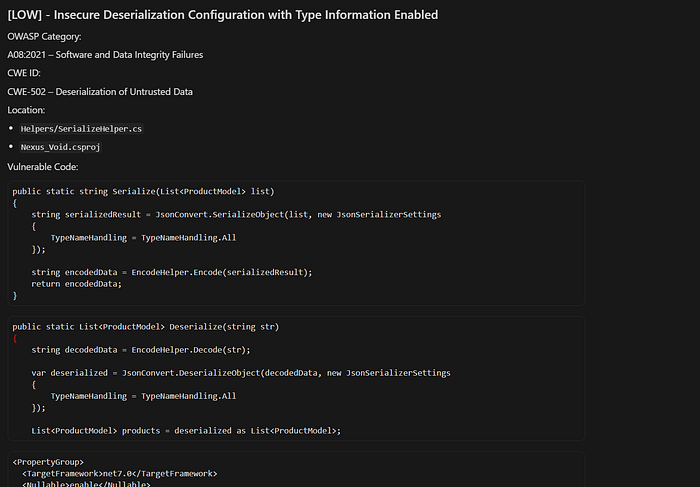Click the Deserialize method signature line
The height and width of the screenshot is (487, 700).
click(146, 327)
